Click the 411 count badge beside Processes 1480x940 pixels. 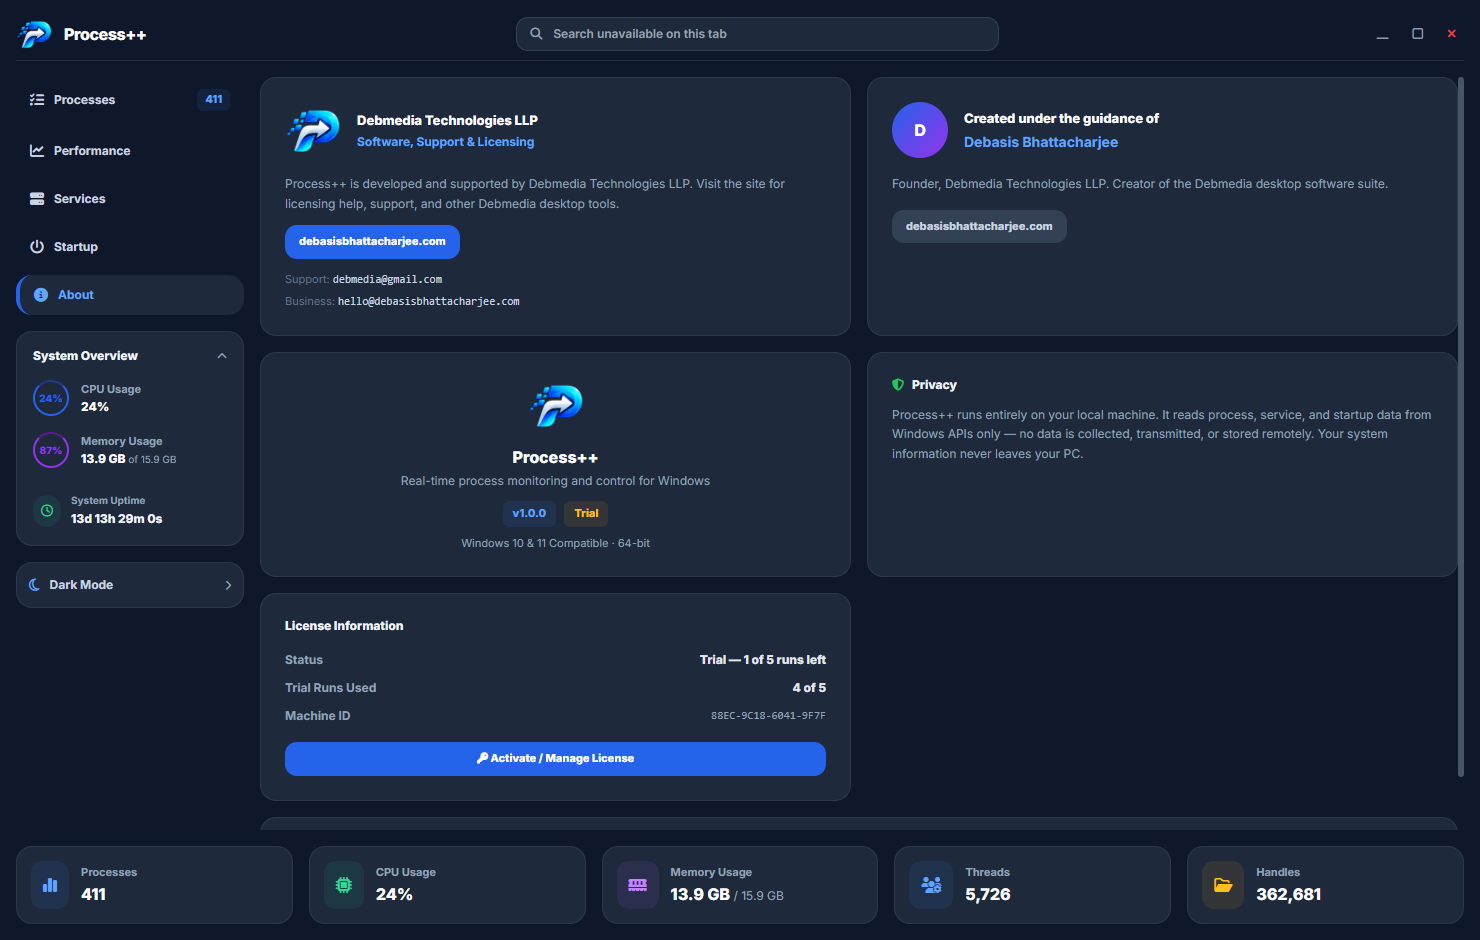214,100
